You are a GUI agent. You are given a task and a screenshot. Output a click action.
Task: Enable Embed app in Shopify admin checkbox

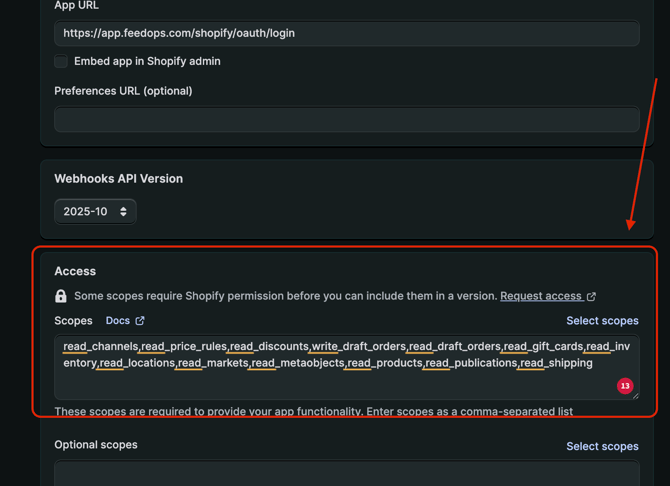click(61, 61)
